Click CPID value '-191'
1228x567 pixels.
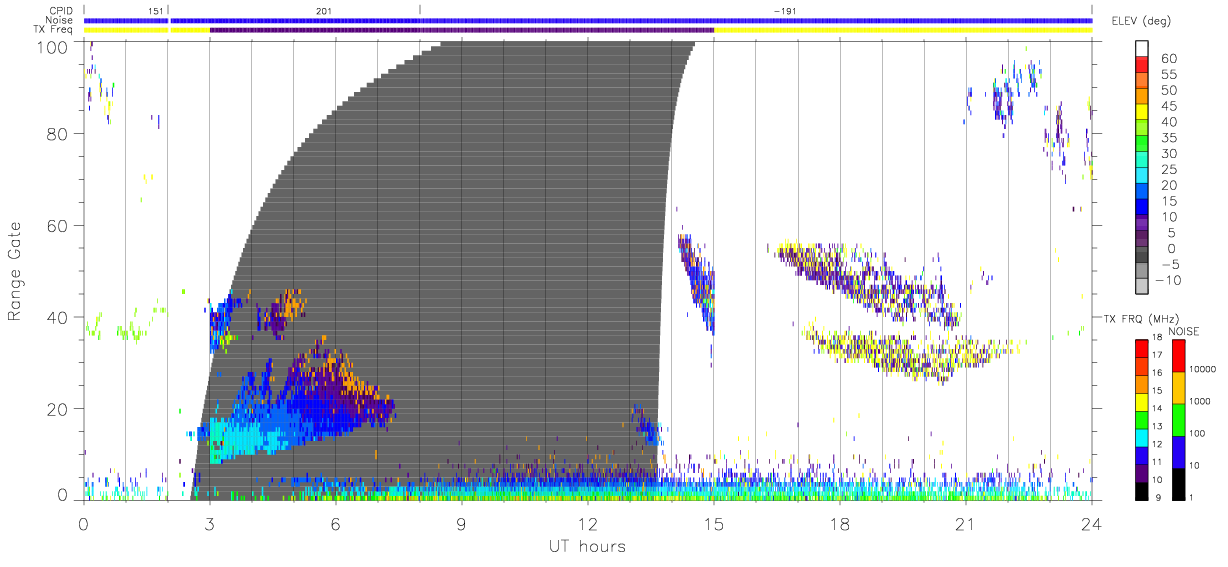click(x=785, y=10)
